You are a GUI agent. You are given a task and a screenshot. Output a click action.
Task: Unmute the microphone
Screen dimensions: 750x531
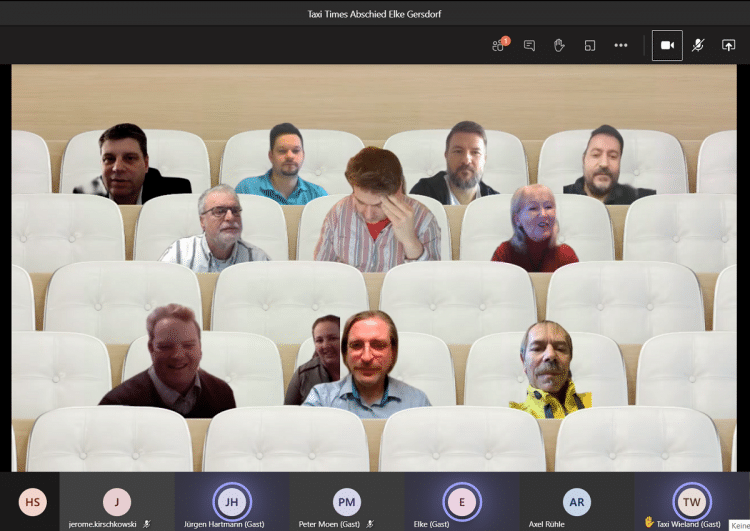pyautogui.click(x=698, y=45)
